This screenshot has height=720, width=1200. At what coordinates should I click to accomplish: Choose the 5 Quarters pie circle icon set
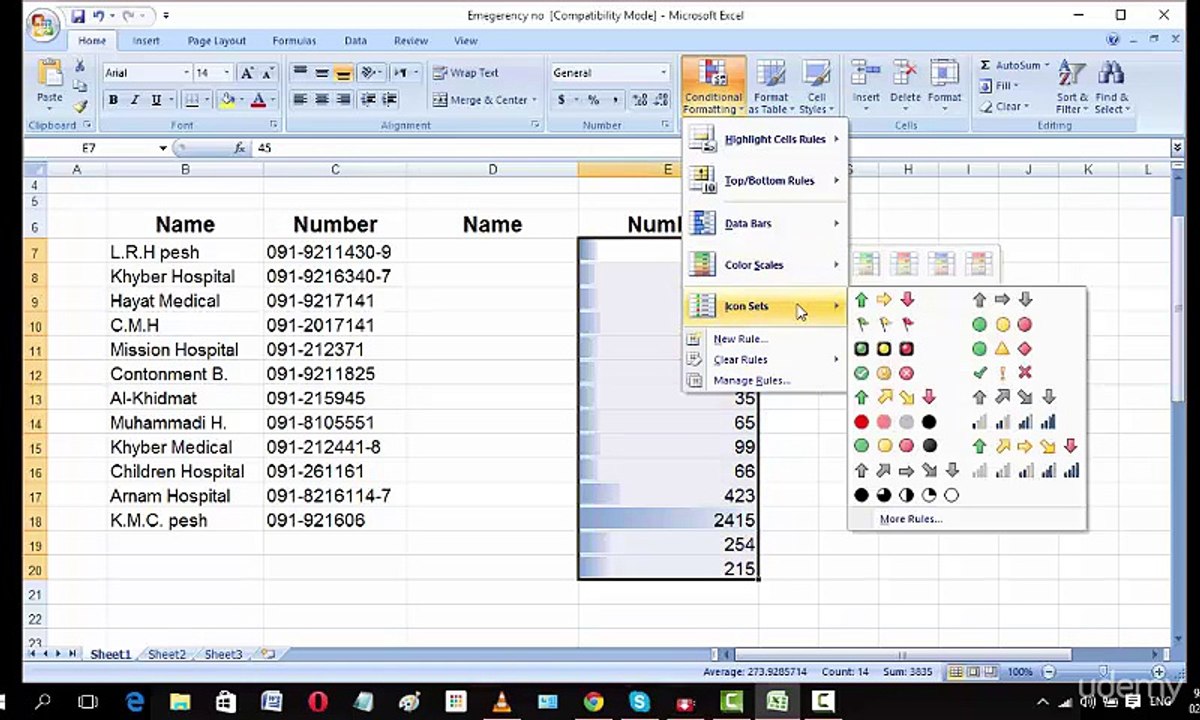click(x=906, y=495)
